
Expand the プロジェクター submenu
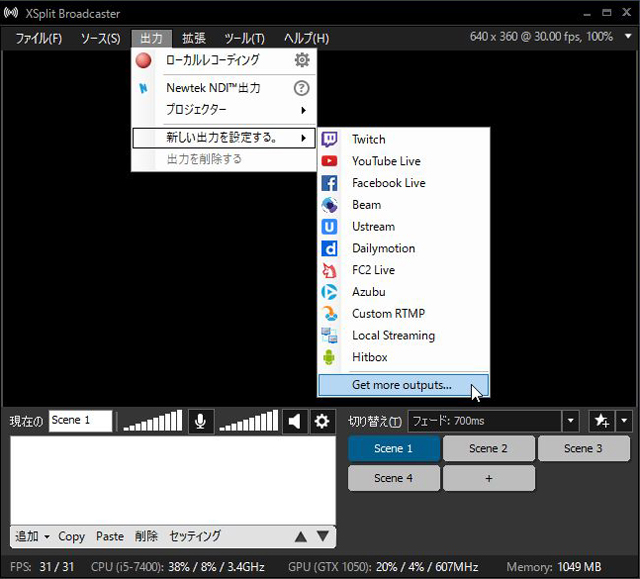tap(224, 110)
